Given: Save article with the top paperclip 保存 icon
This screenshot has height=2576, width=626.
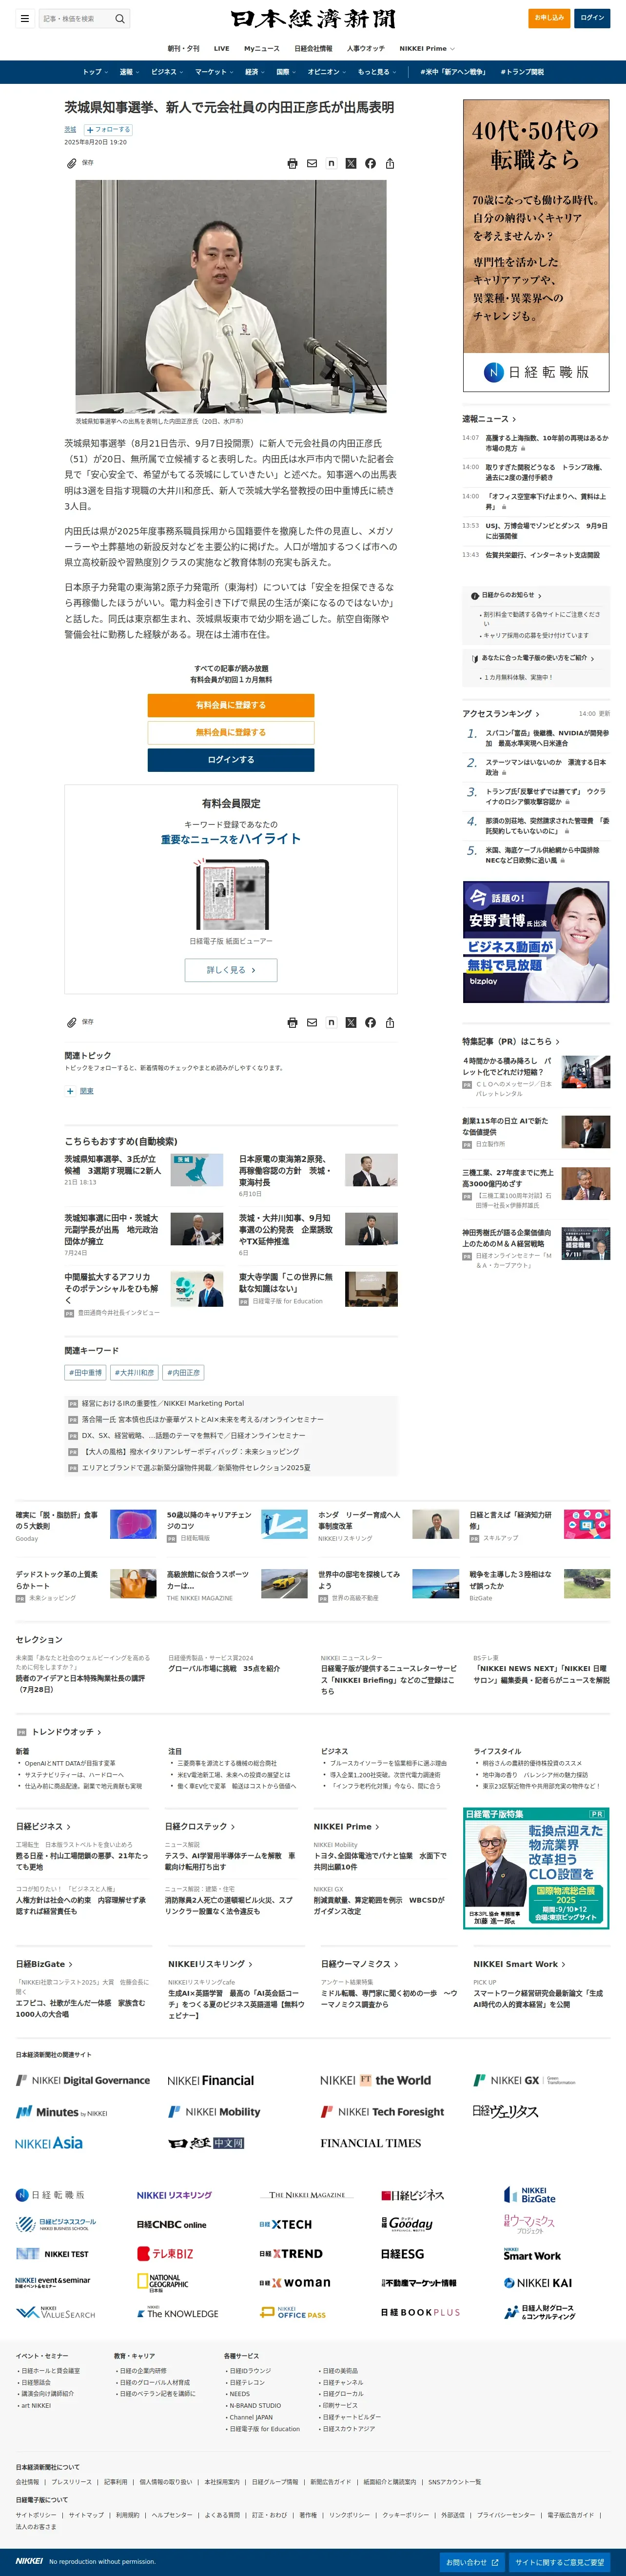Looking at the screenshot, I should coord(80,163).
